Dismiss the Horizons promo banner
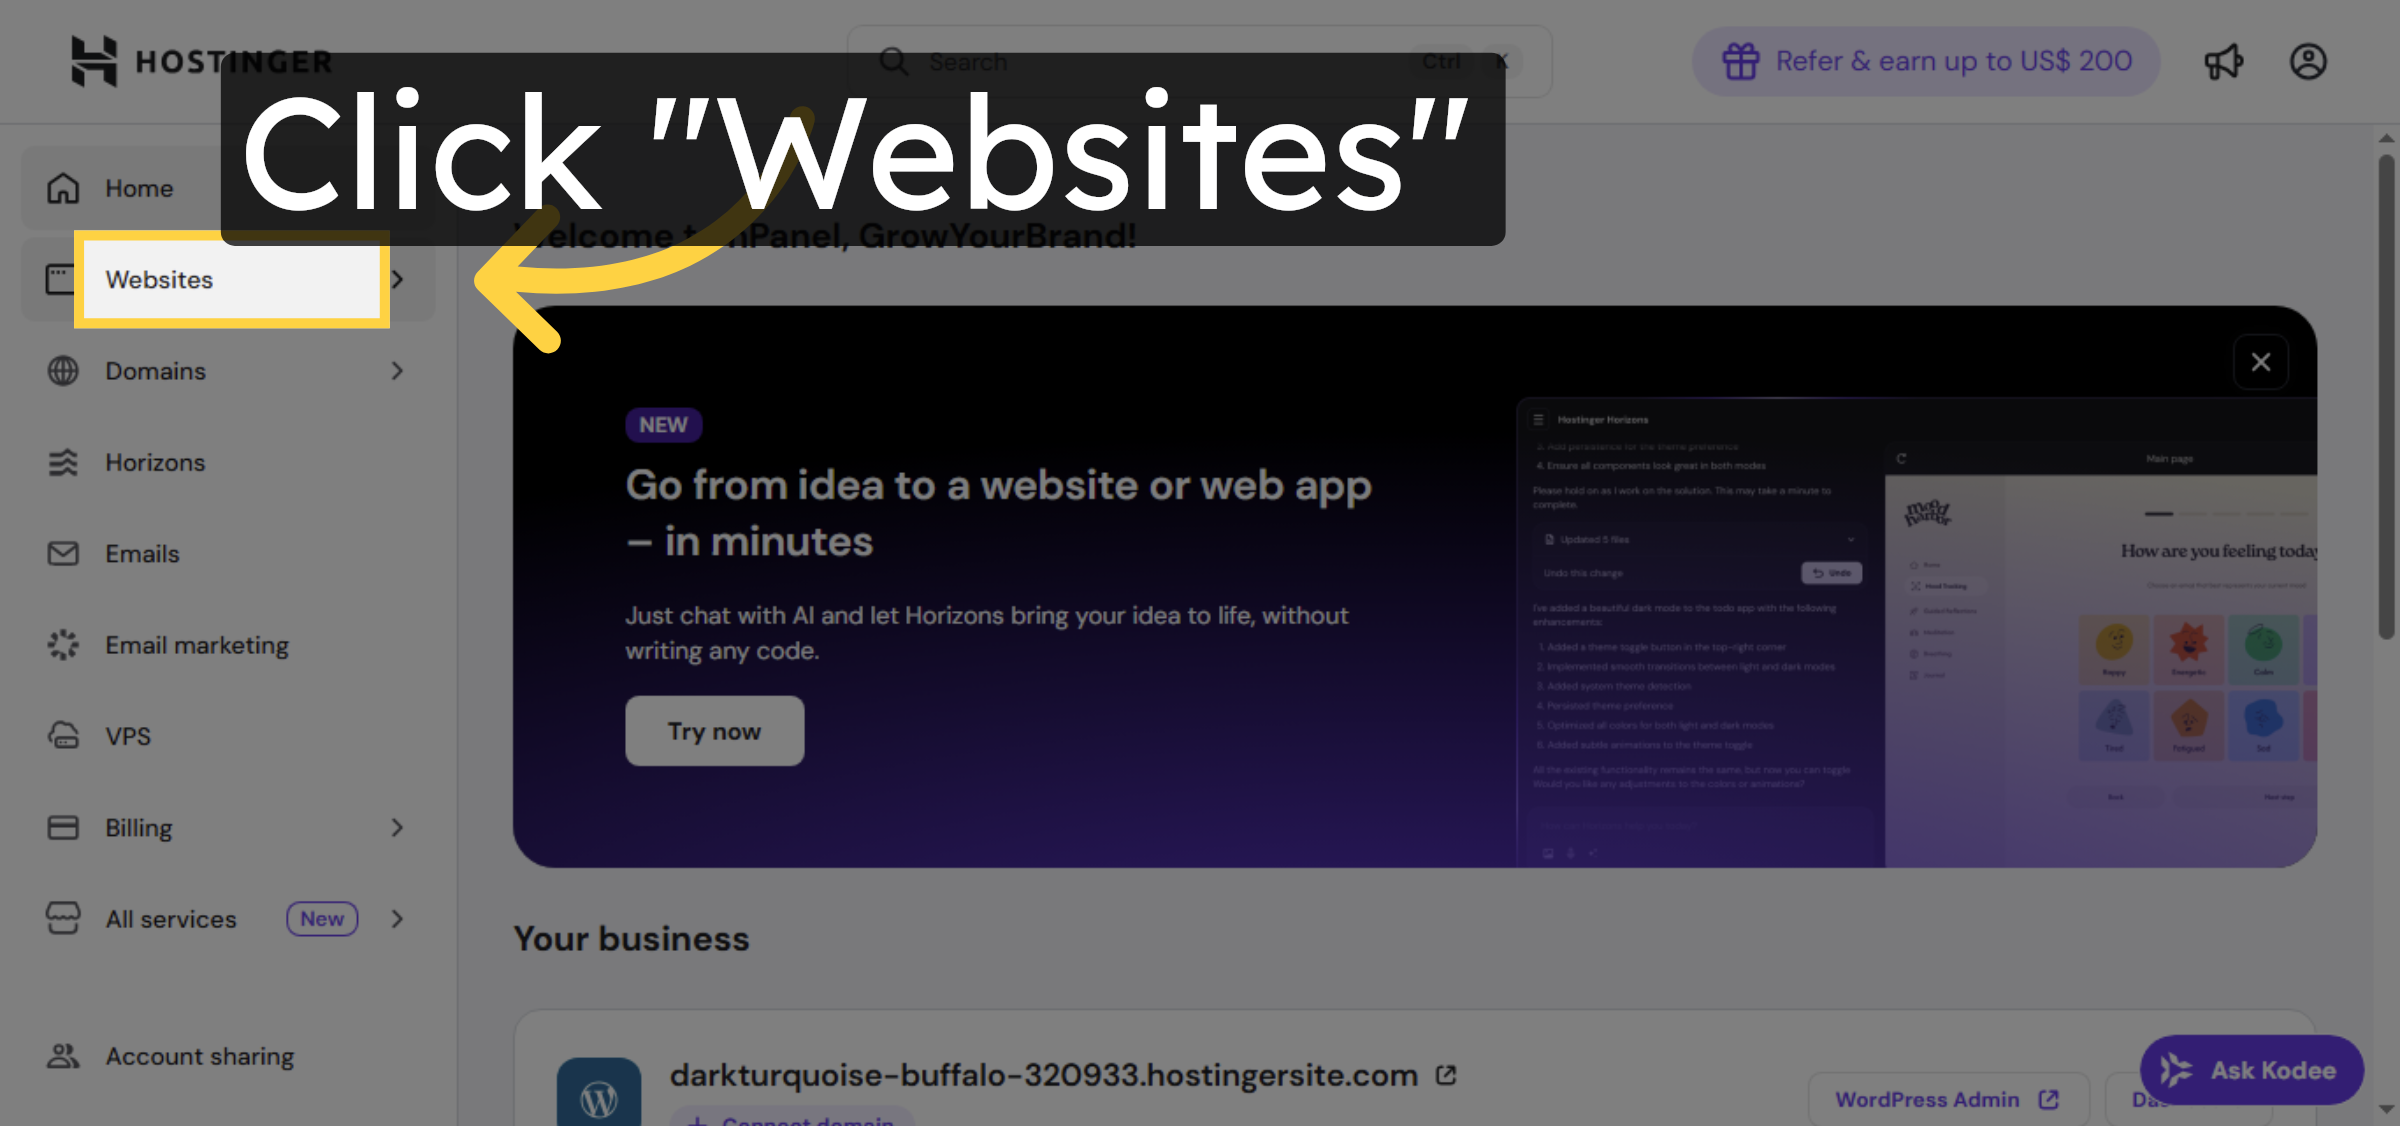This screenshot has width=2400, height=1126. [x=2261, y=361]
